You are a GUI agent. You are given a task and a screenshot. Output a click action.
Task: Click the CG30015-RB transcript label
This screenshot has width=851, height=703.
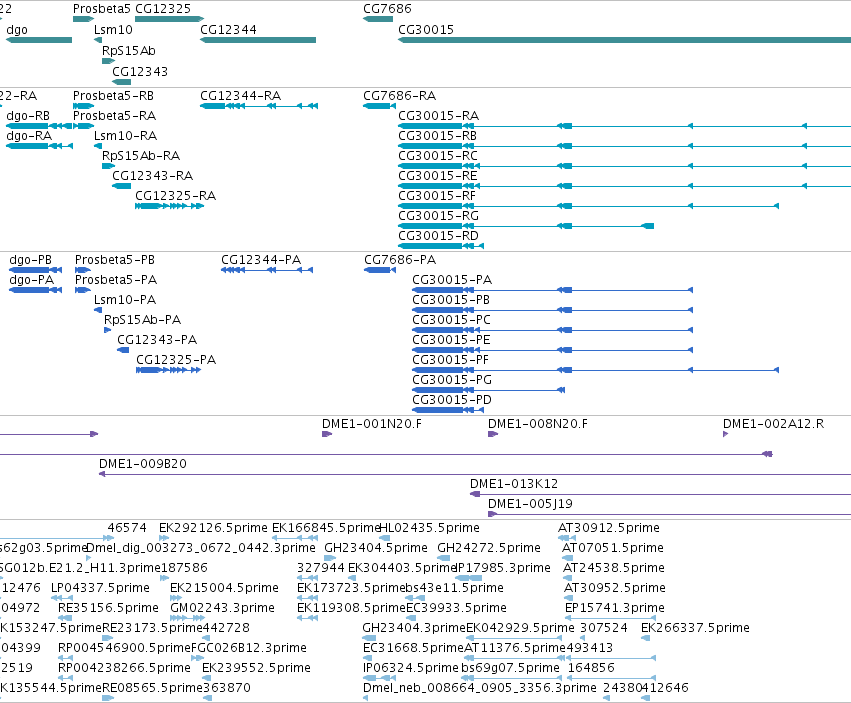coord(437,136)
